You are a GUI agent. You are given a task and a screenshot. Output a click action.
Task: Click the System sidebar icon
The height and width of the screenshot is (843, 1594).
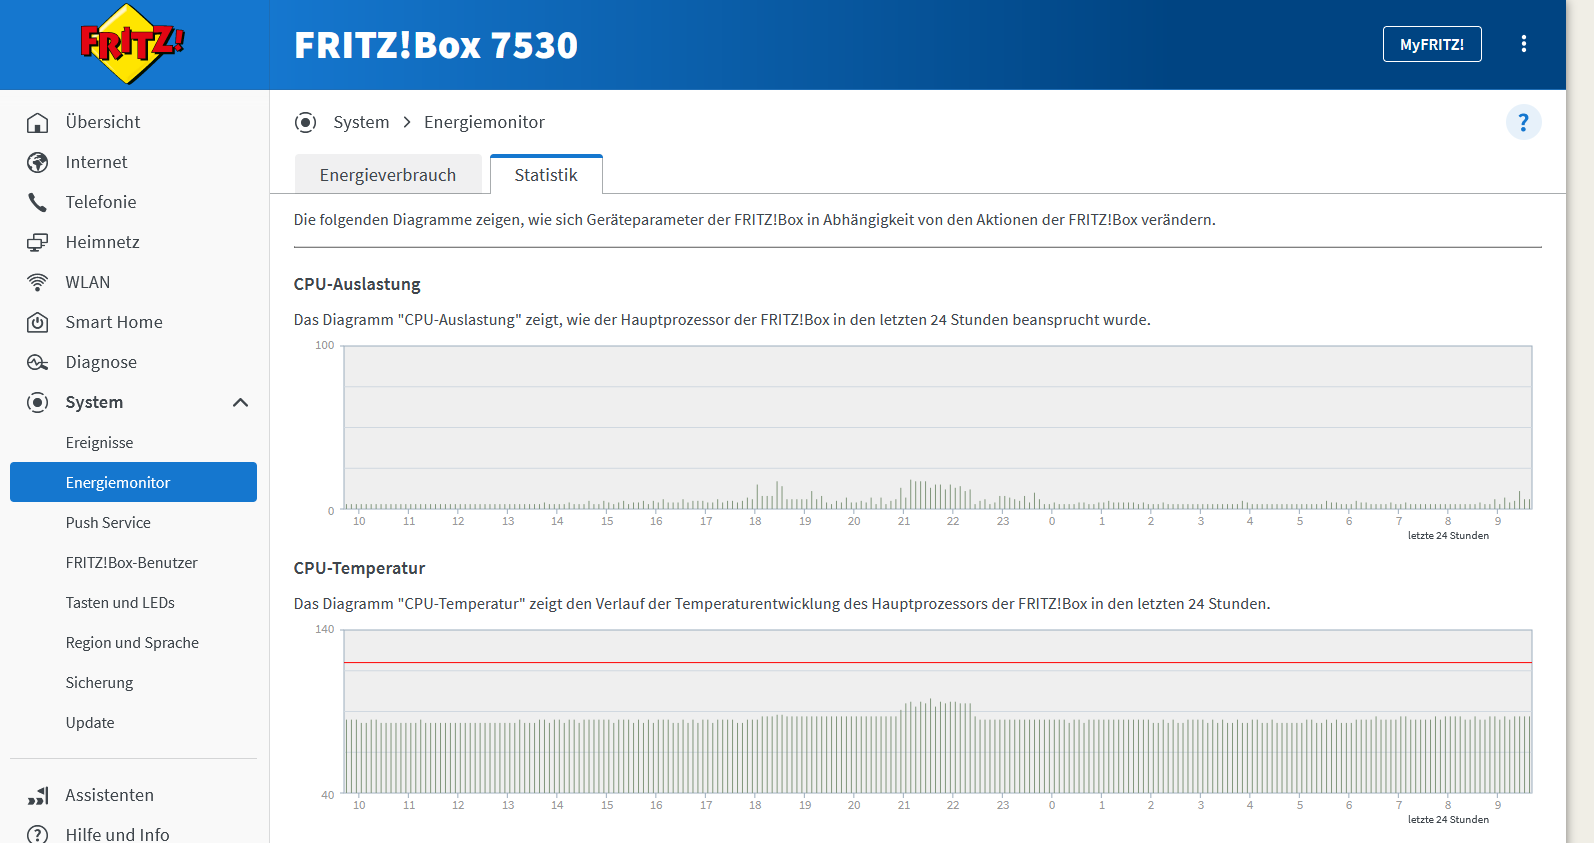tap(37, 402)
